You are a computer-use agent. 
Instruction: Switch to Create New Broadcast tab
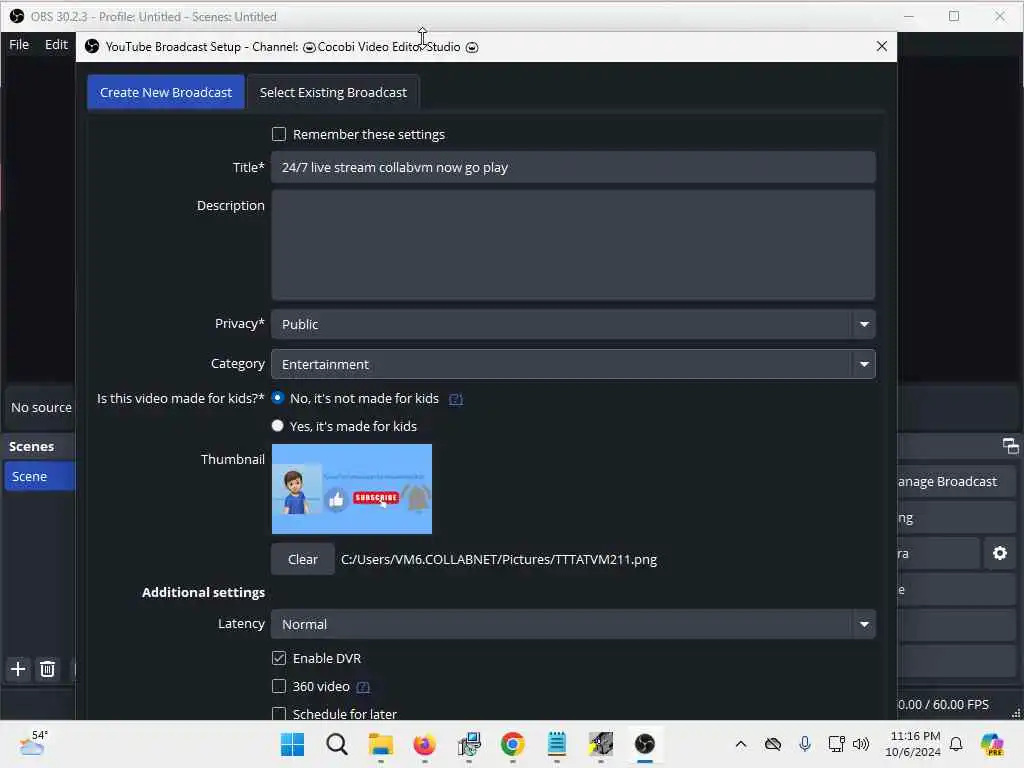coord(166,92)
